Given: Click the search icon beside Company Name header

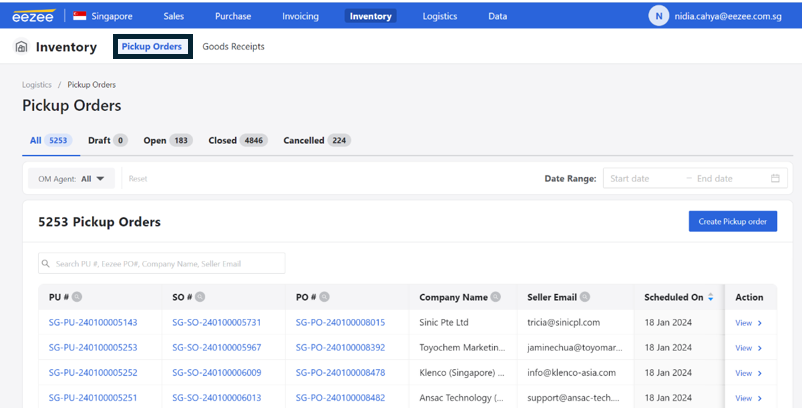Looking at the screenshot, I should click(495, 297).
